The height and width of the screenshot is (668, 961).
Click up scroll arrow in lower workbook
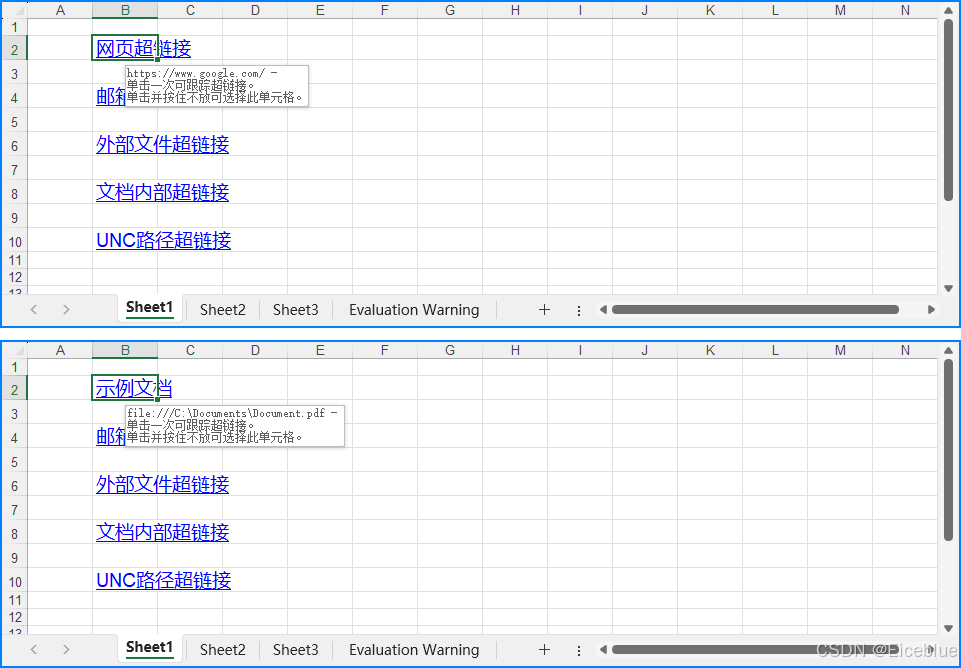point(948,351)
